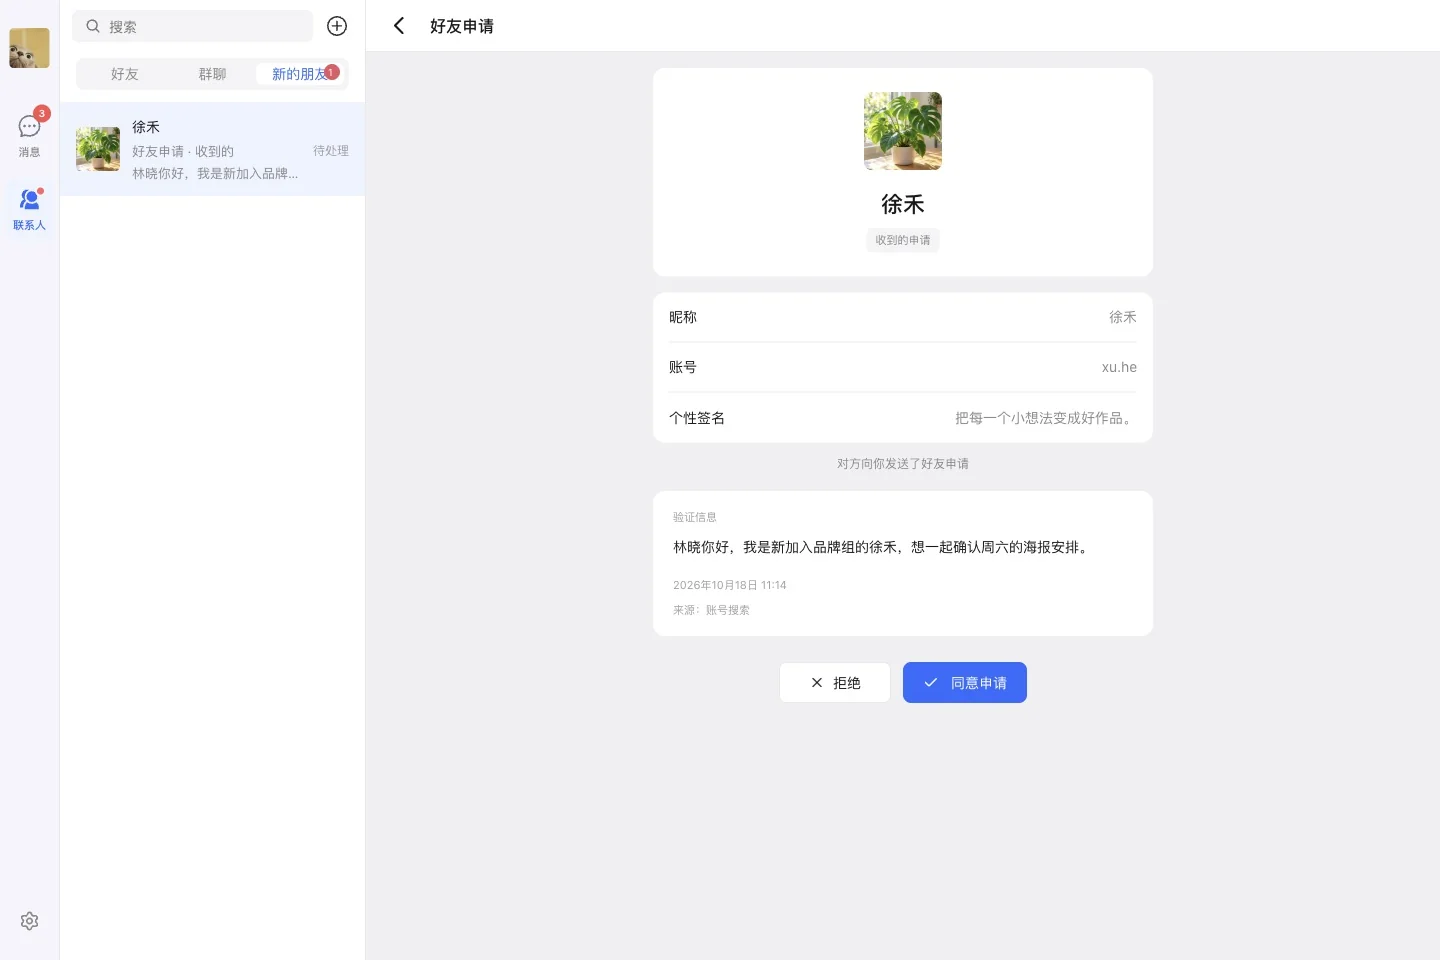Click the account value xu.he
The height and width of the screenshot is (960, 1440).
pyautogui.click(x=1119, y=367)
